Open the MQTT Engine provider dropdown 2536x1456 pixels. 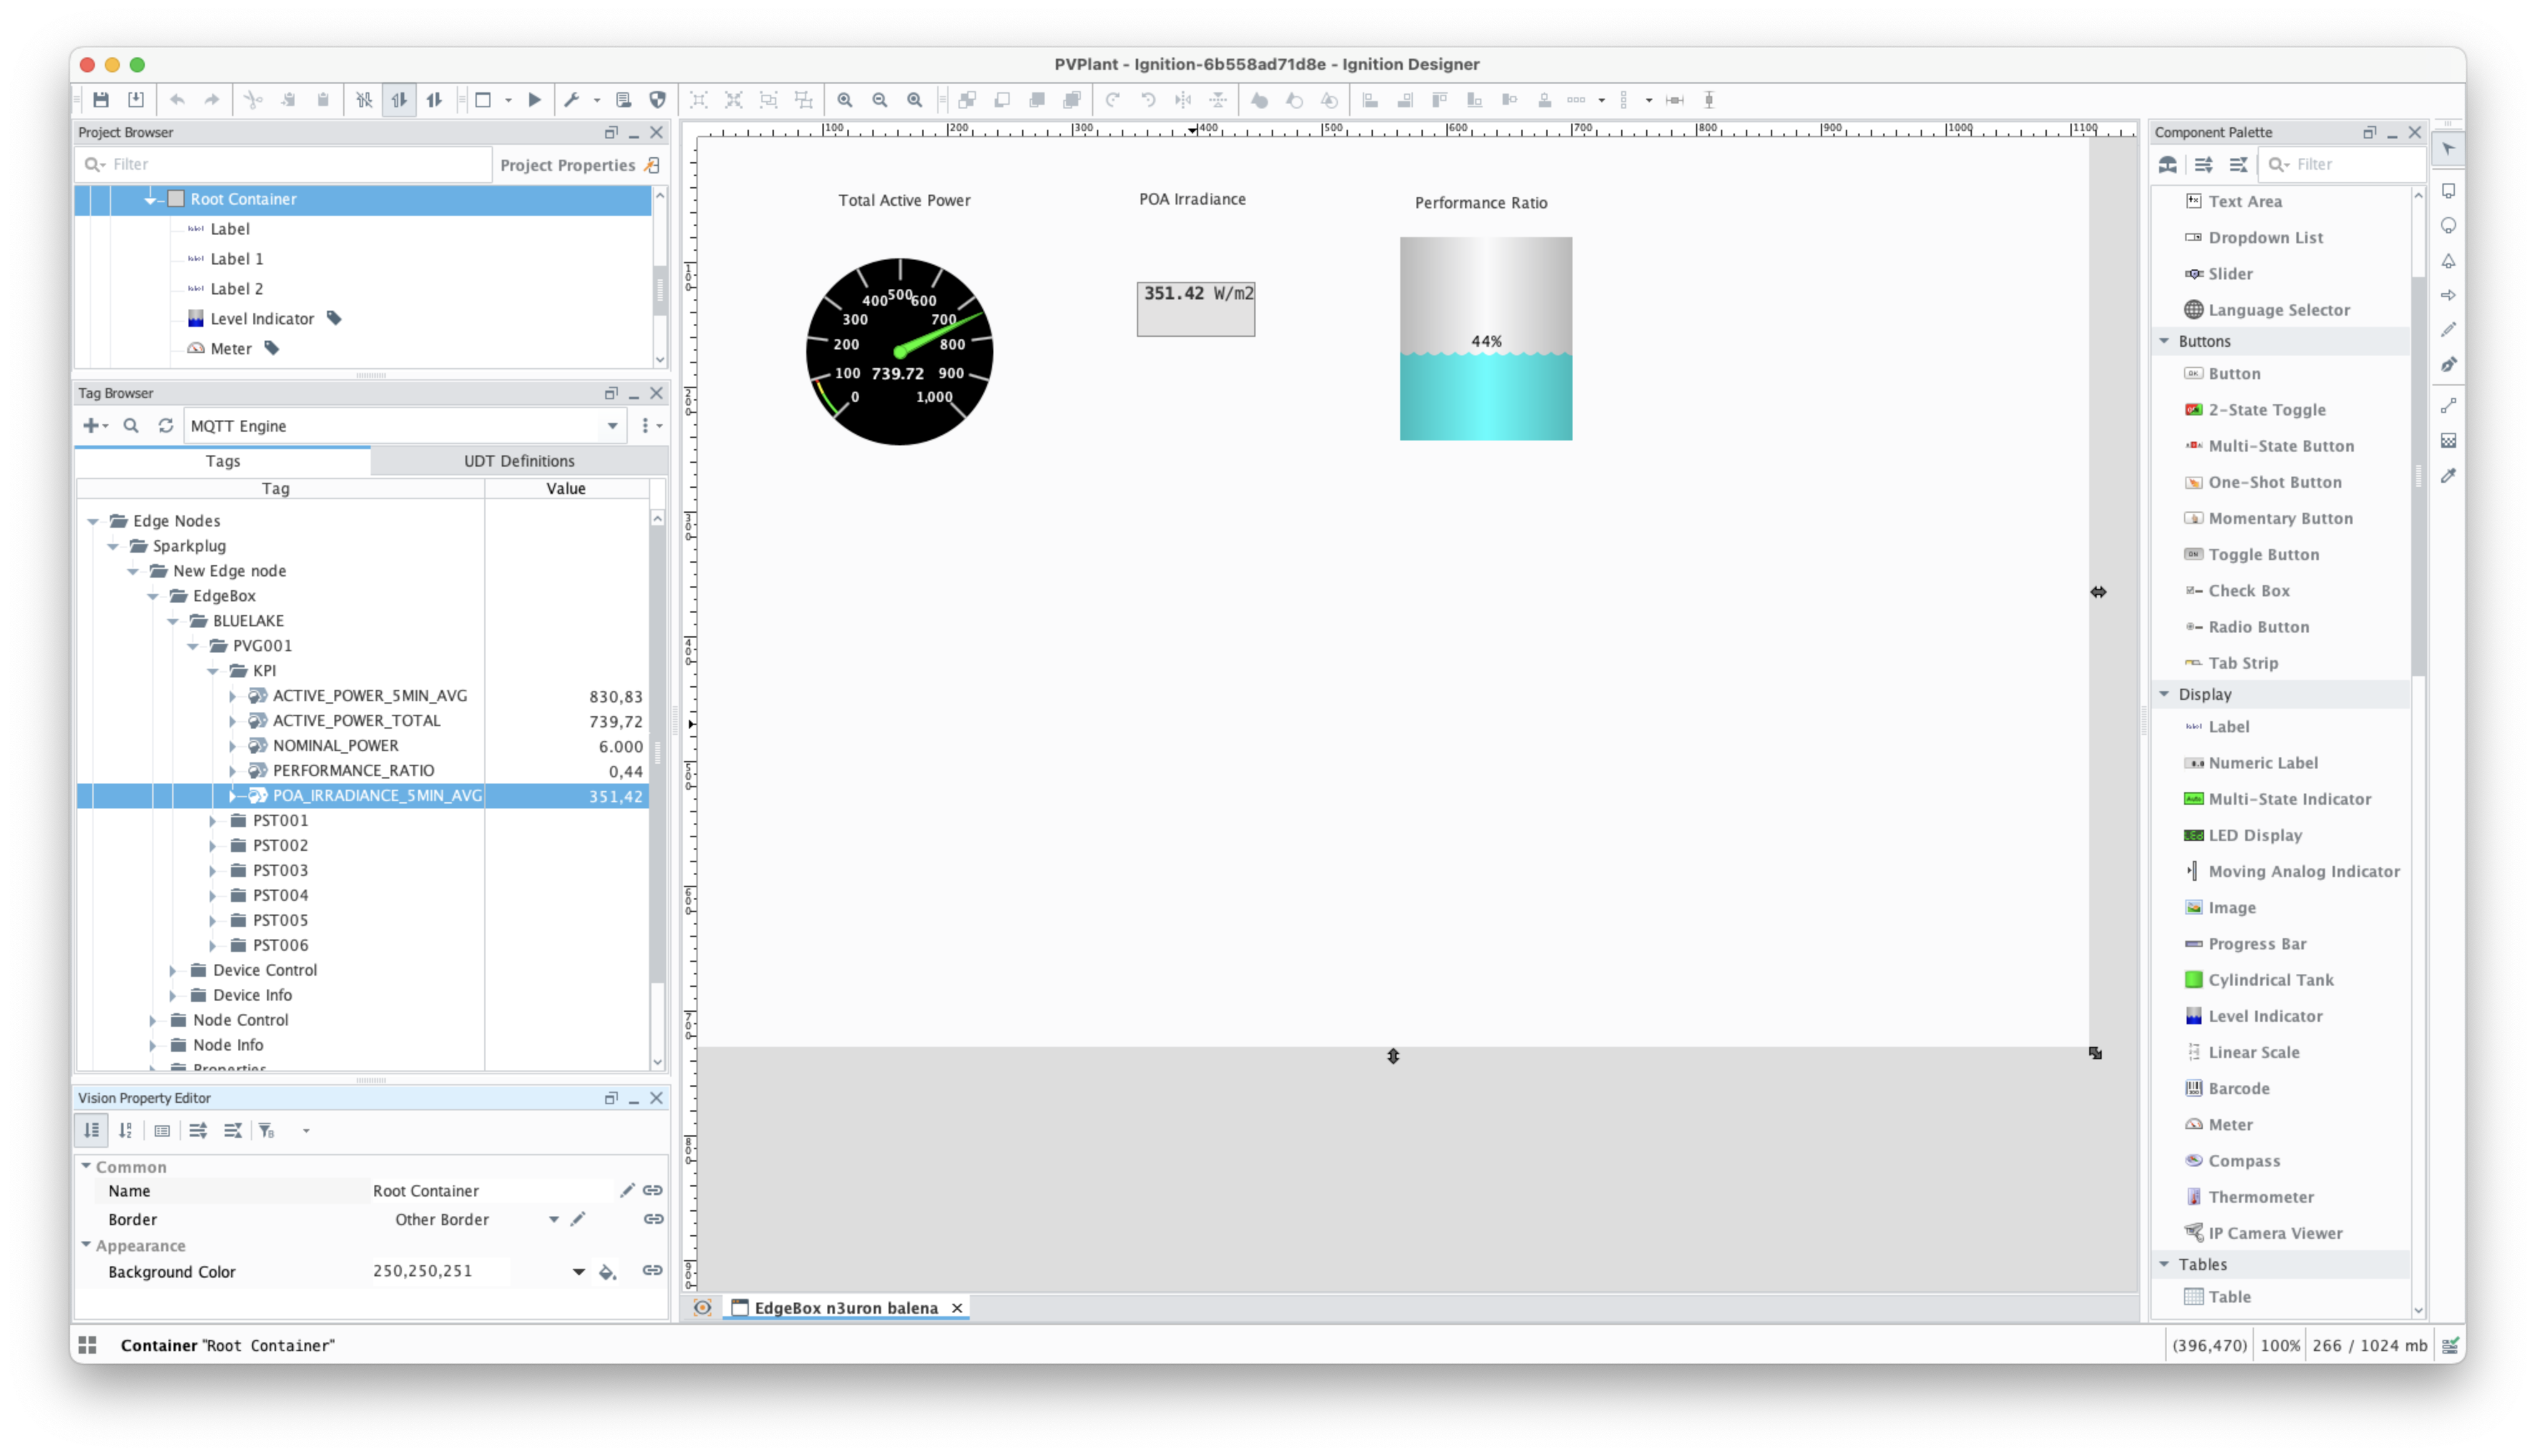[612, 426]
